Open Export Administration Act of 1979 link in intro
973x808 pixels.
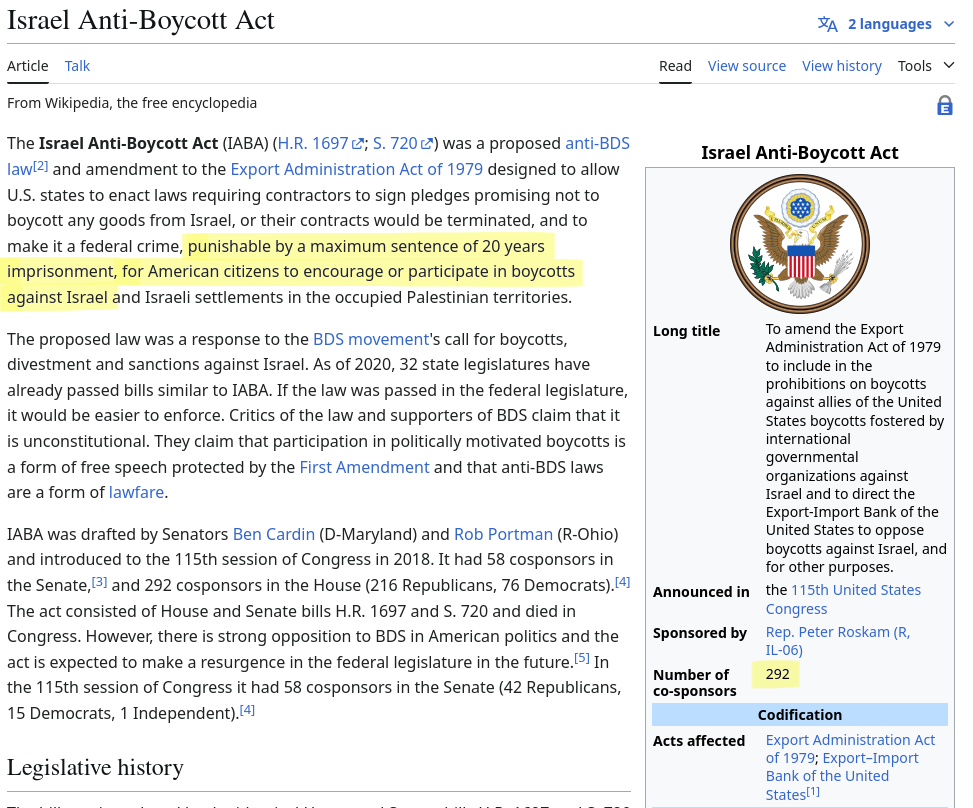click(356, 169)
